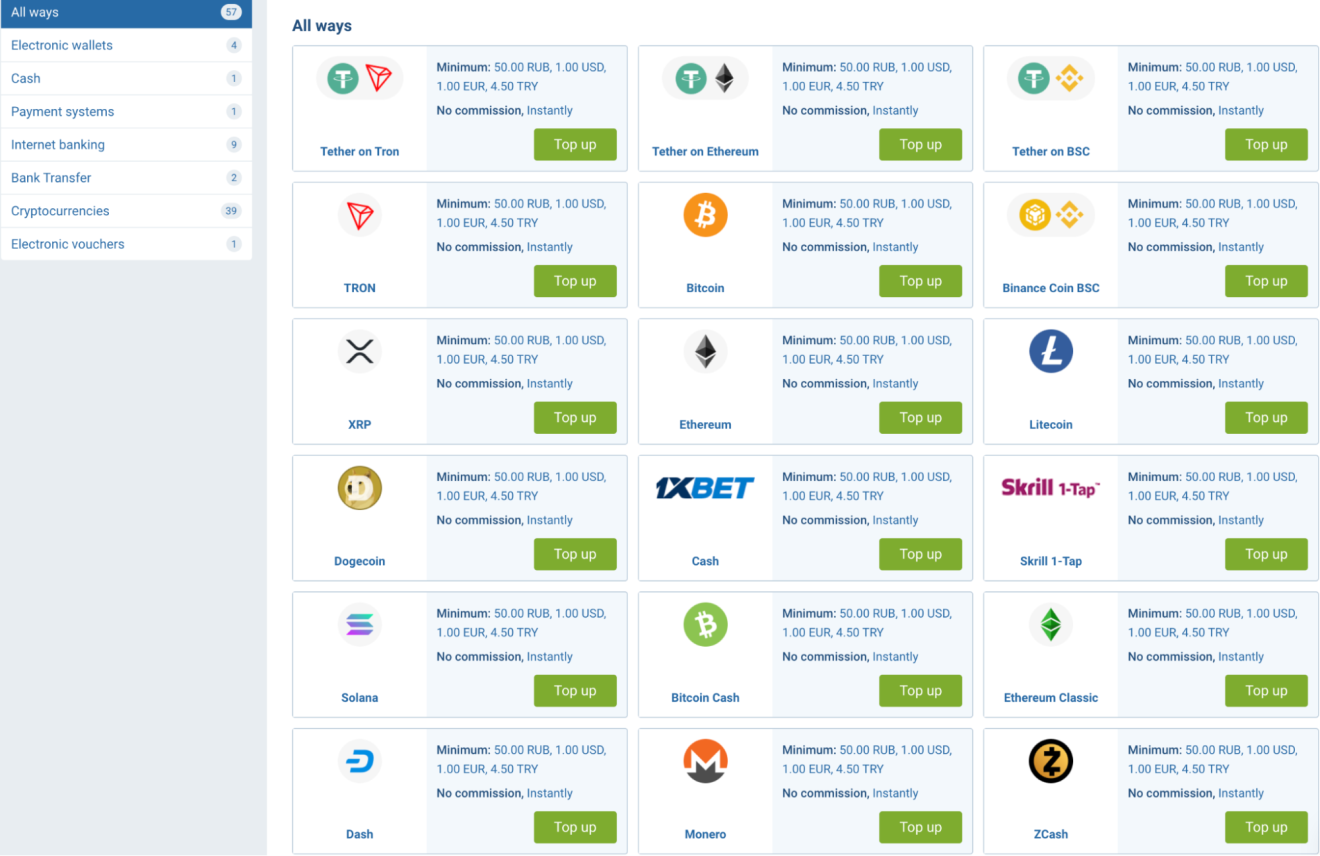
Task: Click the Ethereum Classic green logo
Action: (1050, 625)
